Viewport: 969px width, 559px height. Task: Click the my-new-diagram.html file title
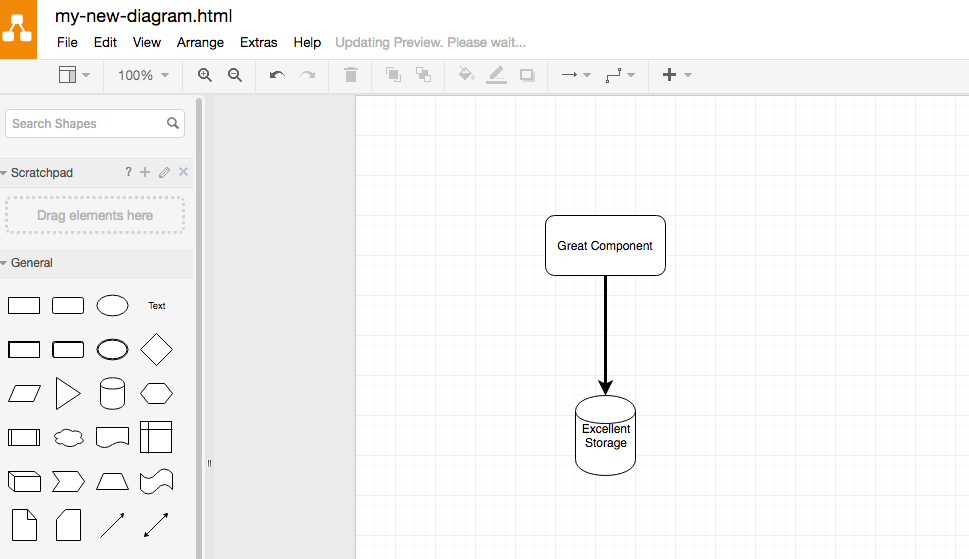tap(143, 16)
